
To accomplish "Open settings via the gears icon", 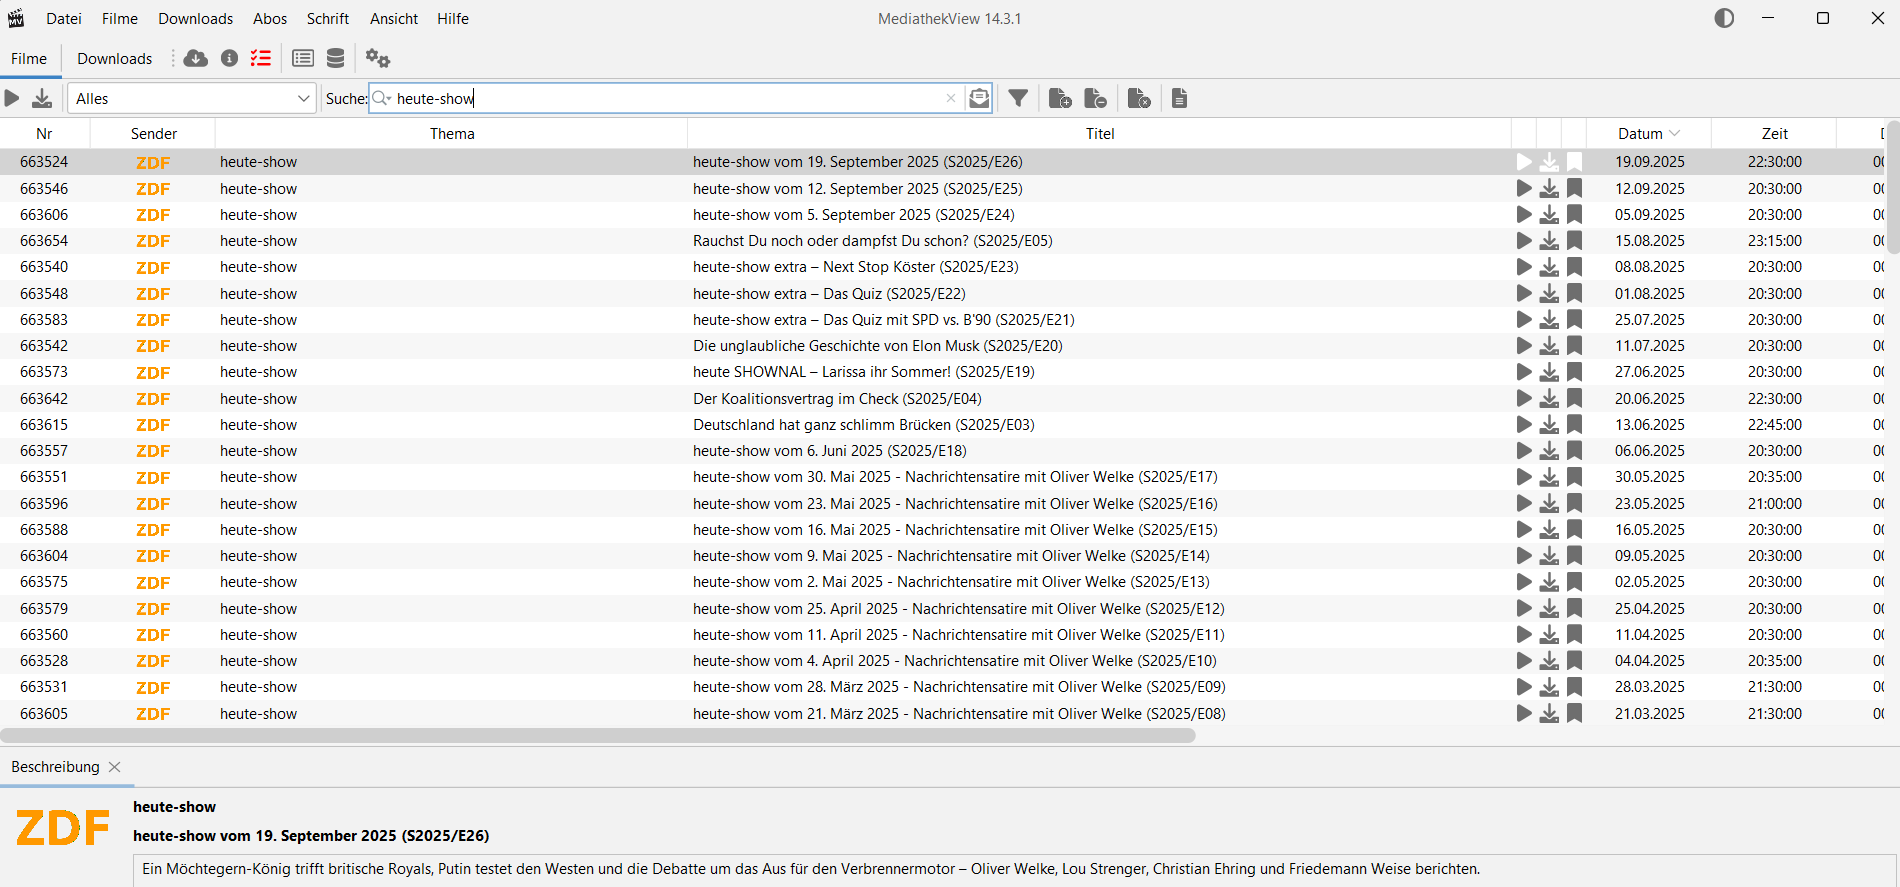I will coord(377,58).
